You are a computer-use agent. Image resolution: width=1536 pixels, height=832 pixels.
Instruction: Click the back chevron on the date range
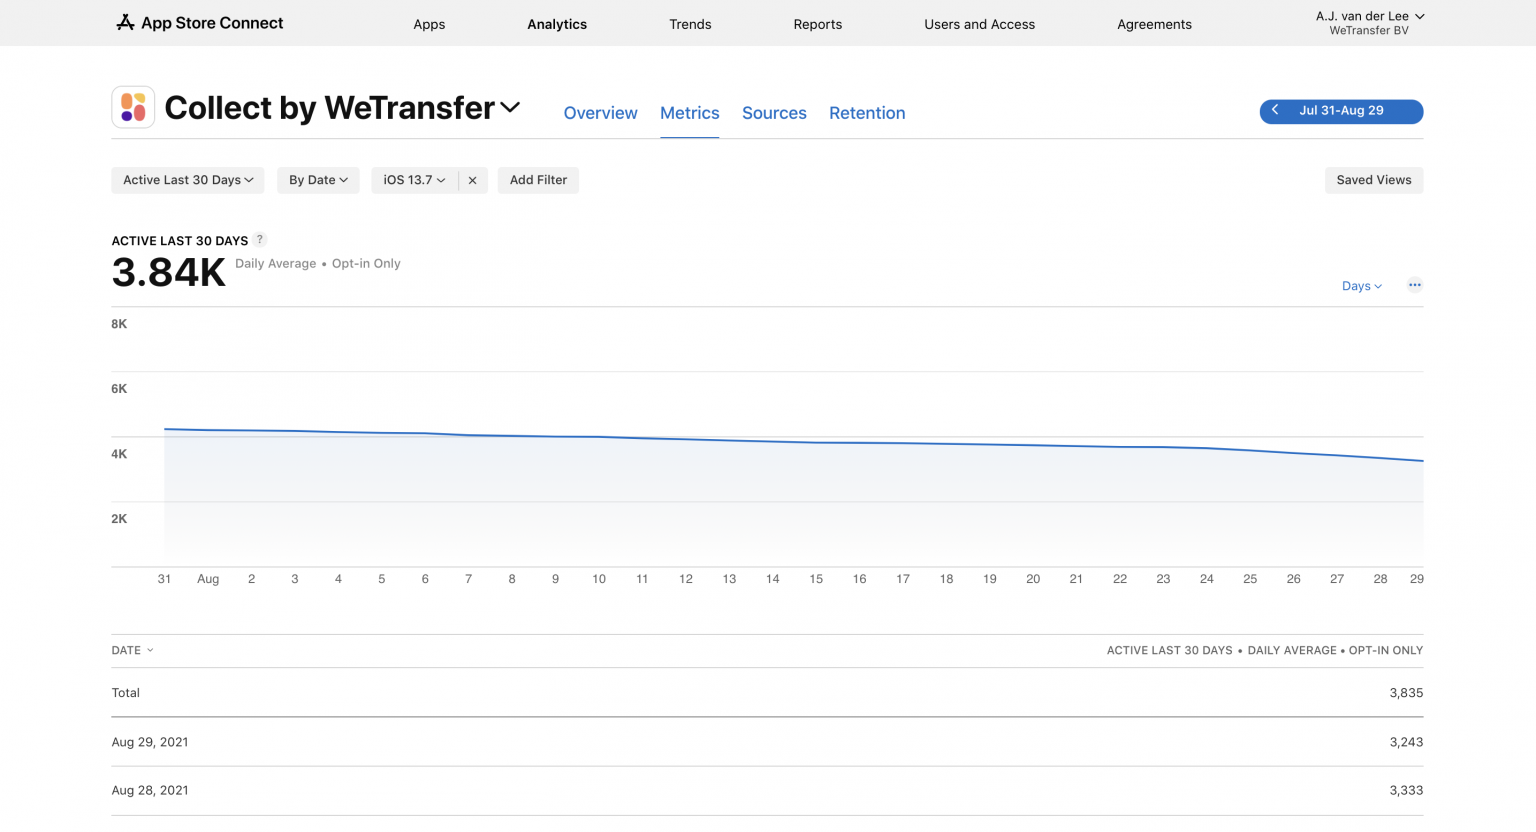tap(1275, 111)
